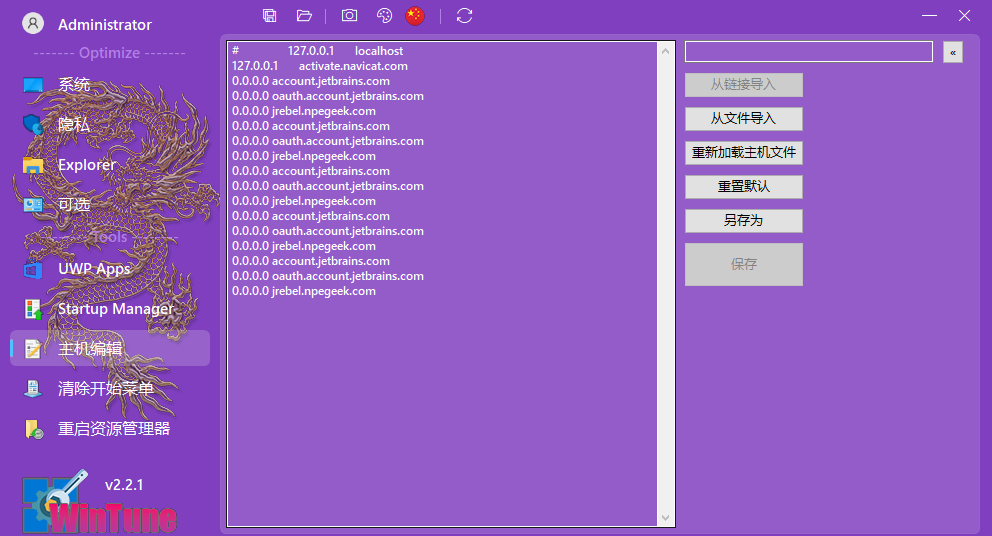The width and height of the screenshot is (992, 536).
Task: Click the Explorer folder icon
Action: click(x=33, y=165)
